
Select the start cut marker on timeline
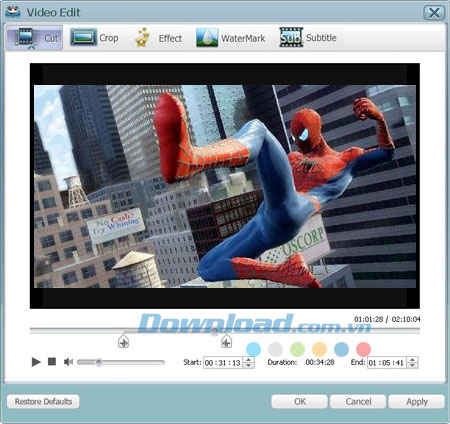(124, 341)
